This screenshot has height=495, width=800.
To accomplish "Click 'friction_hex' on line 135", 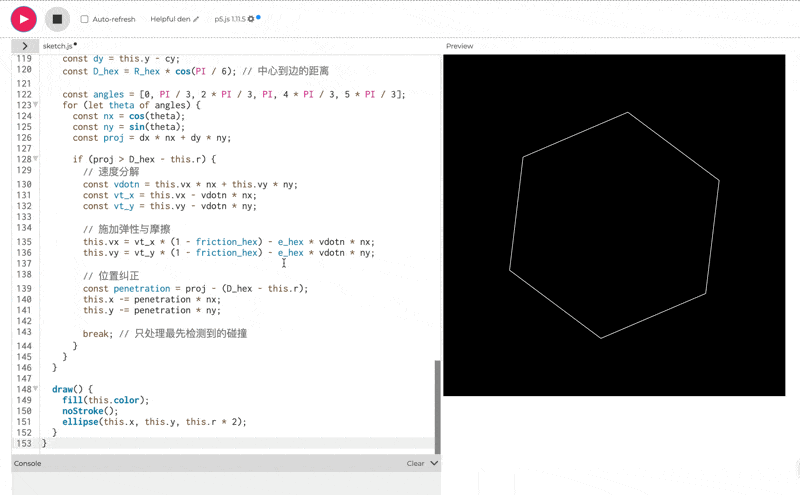I will pyautogui.click(x=227, y=242).
